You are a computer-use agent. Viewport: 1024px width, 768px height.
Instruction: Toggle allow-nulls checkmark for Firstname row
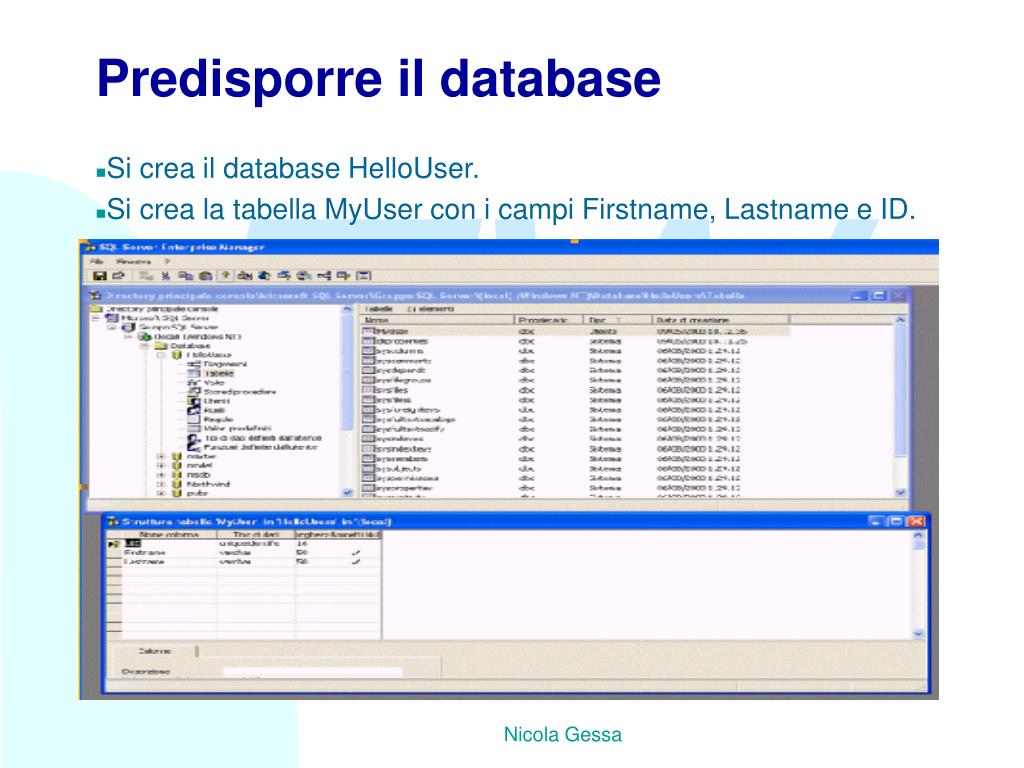356,552
